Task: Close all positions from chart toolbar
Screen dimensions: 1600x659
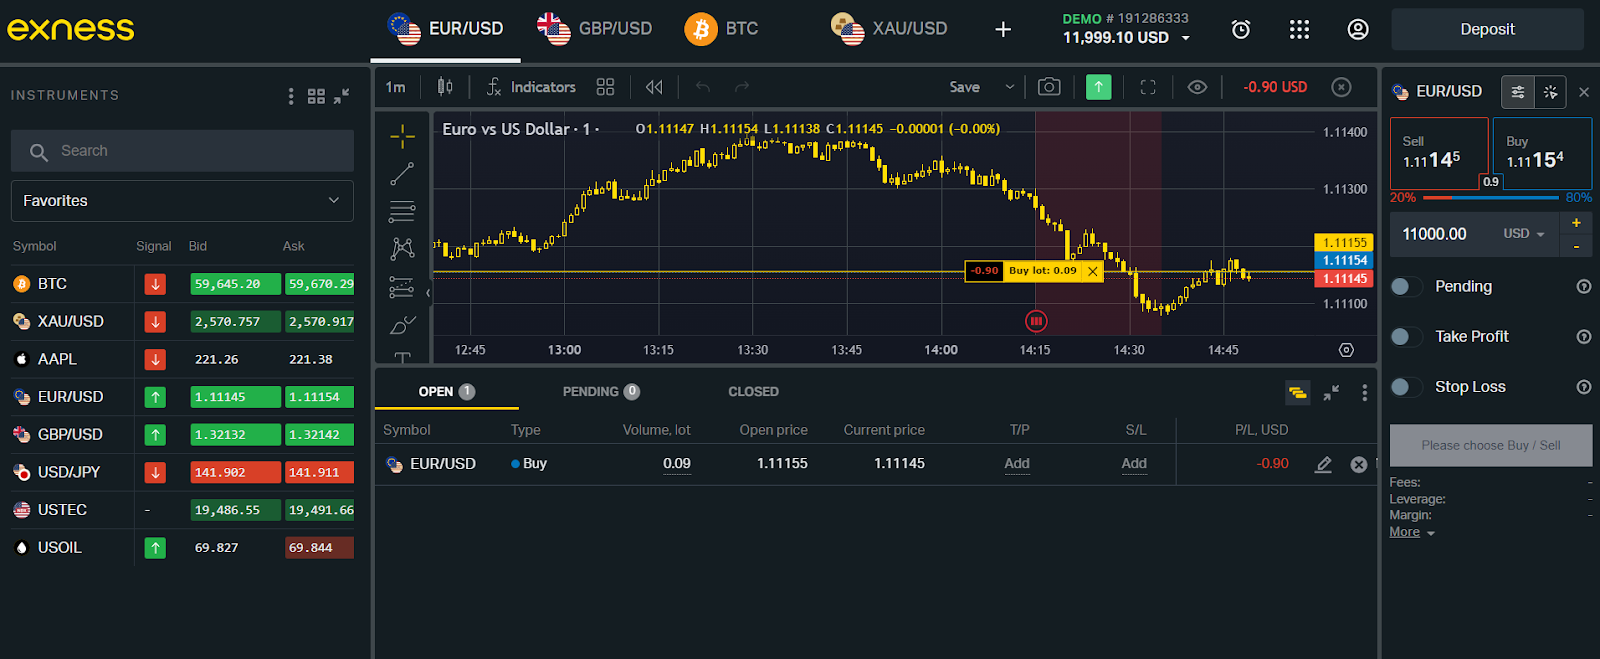Action: pyautogui.click(x=1341, y=87)
